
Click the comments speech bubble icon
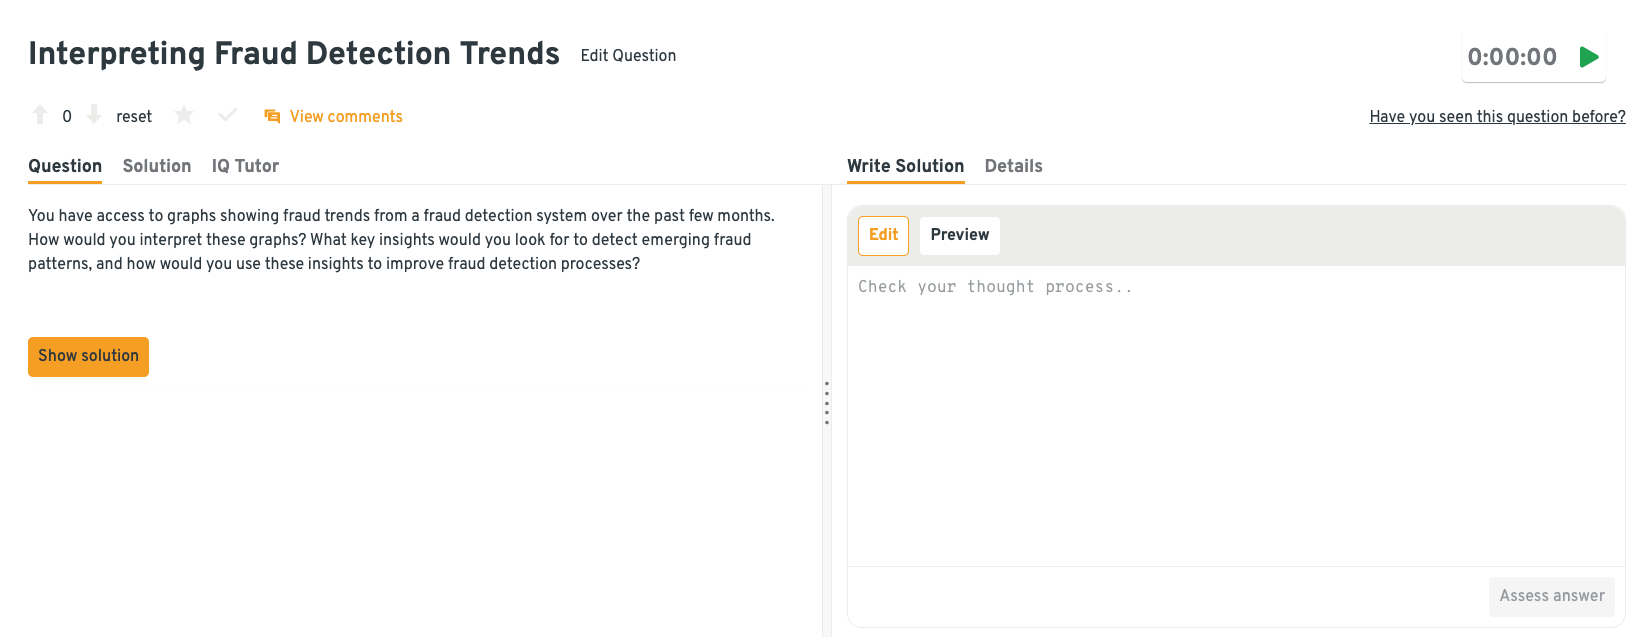click(272, 117)
